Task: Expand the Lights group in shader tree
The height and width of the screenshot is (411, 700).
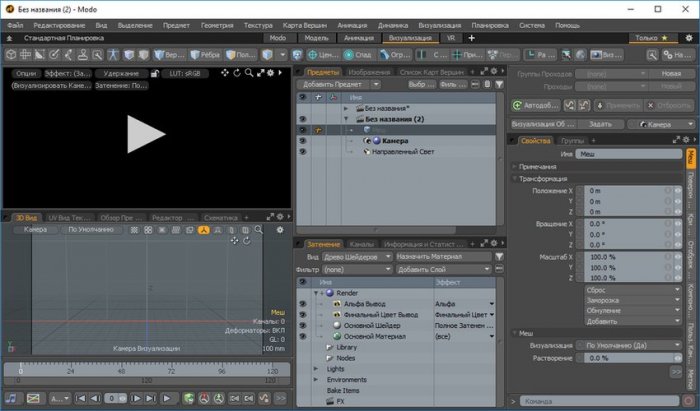Action: click(x=318, y=368)
